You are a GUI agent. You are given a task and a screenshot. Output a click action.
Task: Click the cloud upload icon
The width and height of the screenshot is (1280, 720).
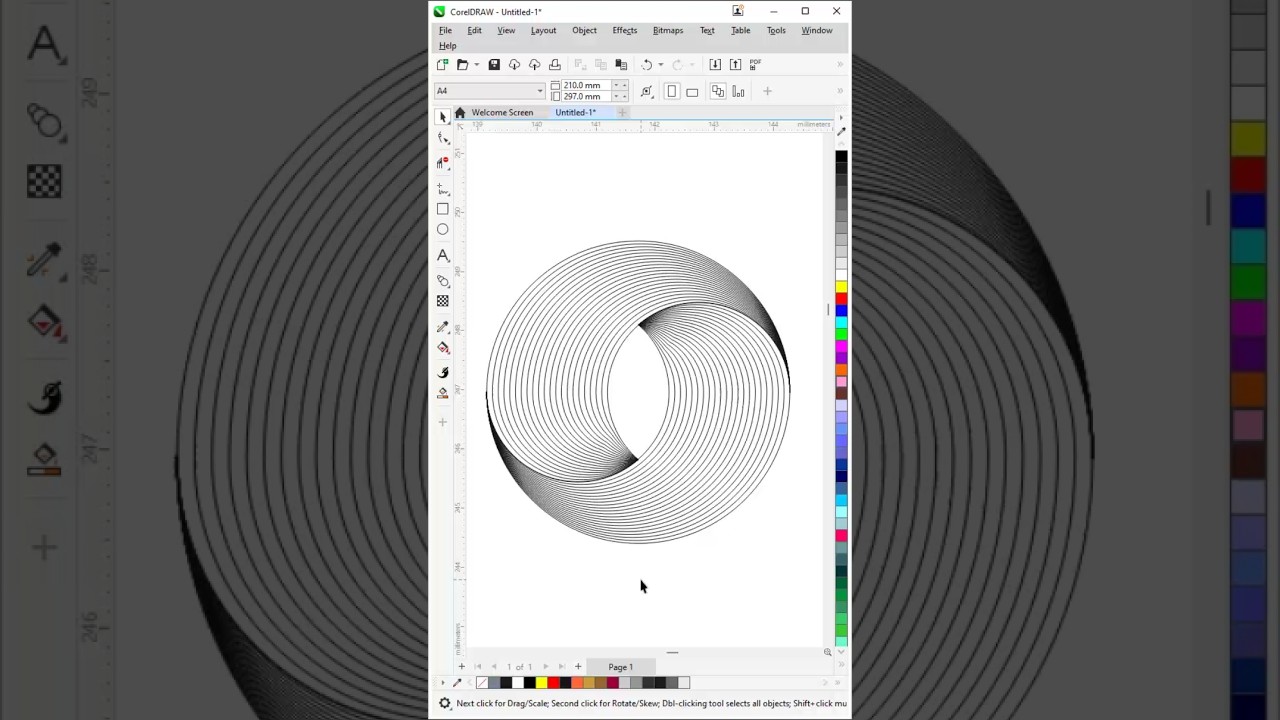pos(534,65)
